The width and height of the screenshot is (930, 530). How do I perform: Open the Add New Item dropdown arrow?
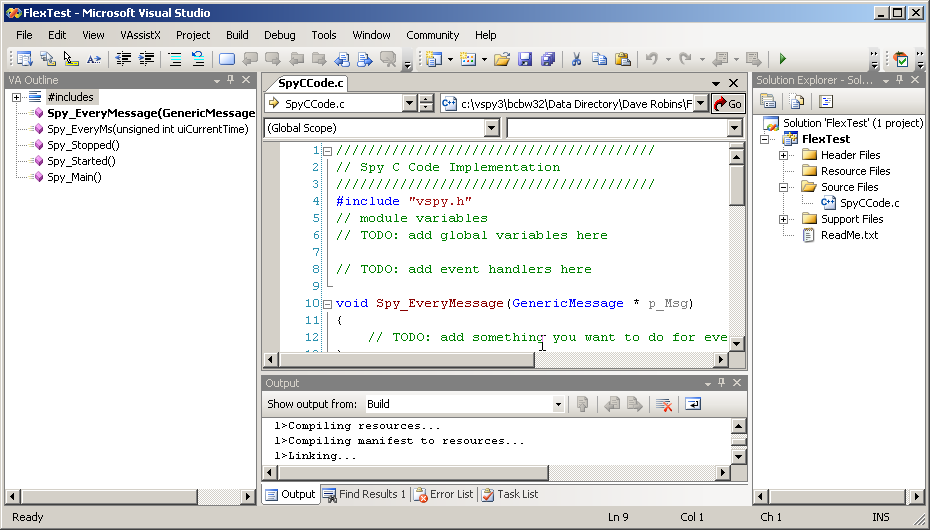(484, 59)
